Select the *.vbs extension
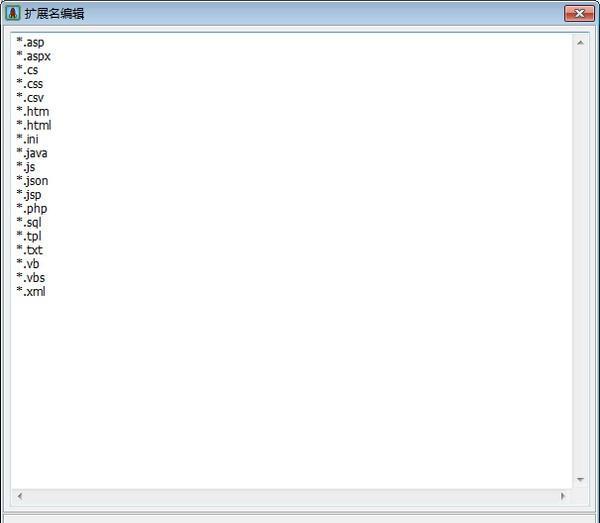Viewport: 600px width, 523px height. coord(31,277)
